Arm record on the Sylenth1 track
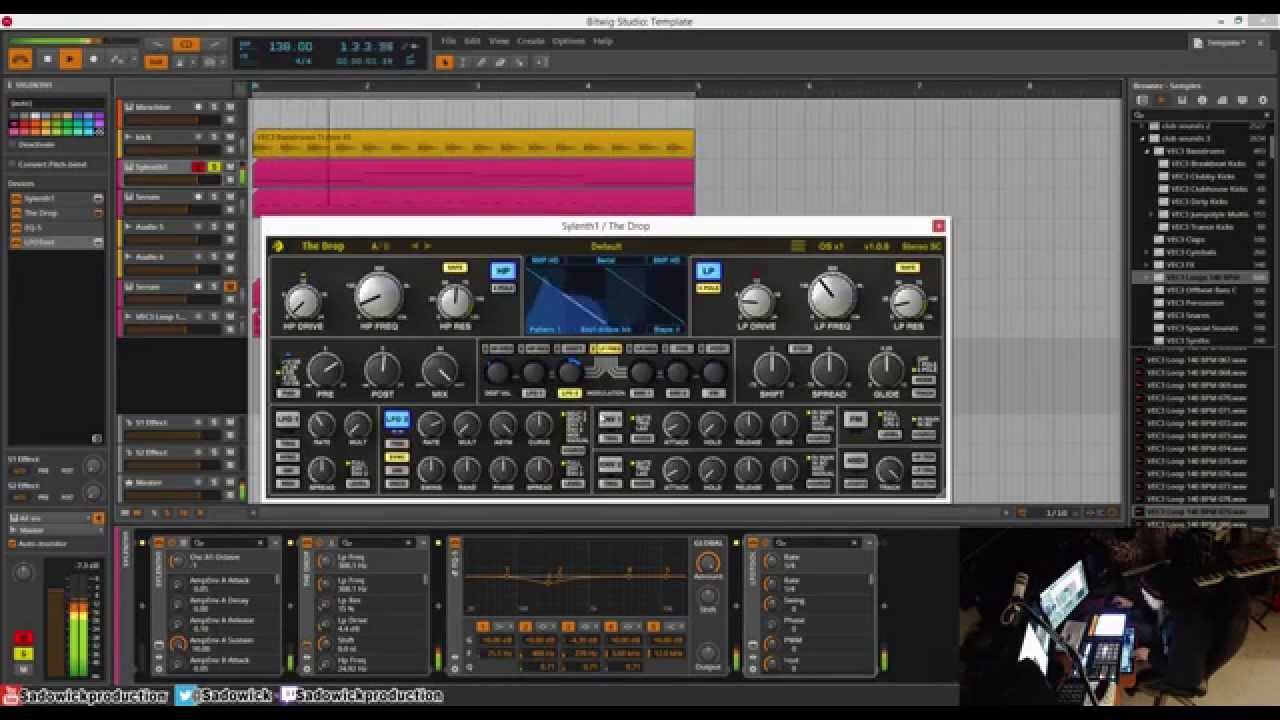The width and height of the screenshot is (1280, 720). coord(198,167)
